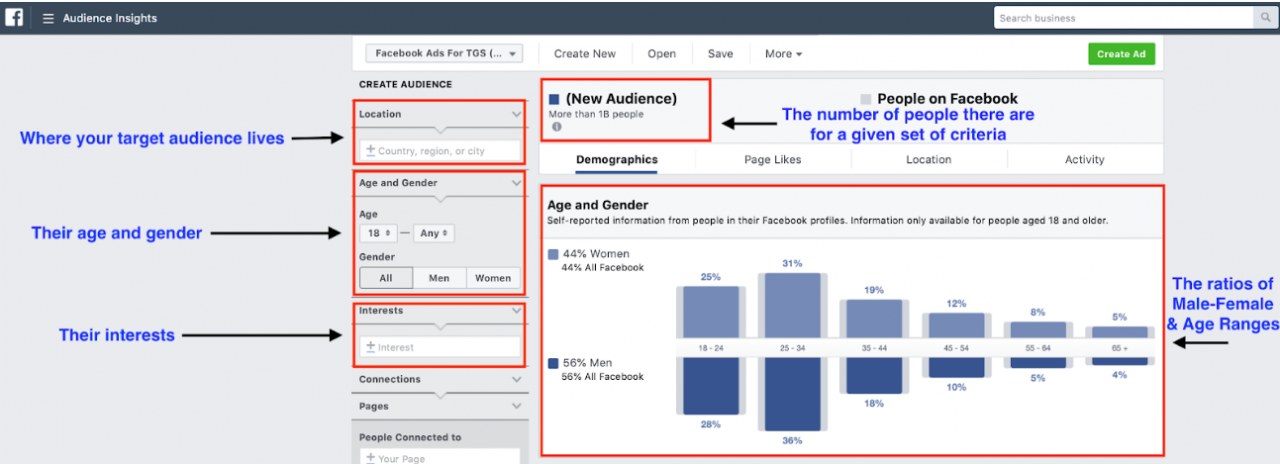Select the Women gender option
The image size is (1280, 464).
pos(493,278)
